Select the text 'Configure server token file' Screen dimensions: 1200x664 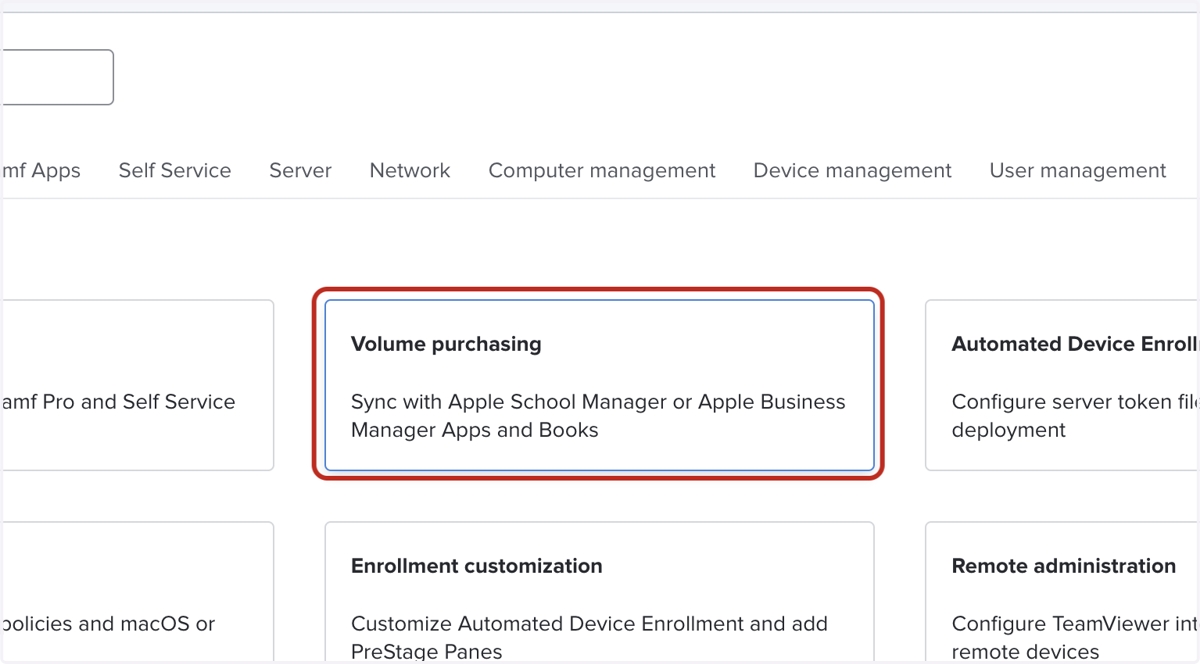click(x=1076, y=402)
